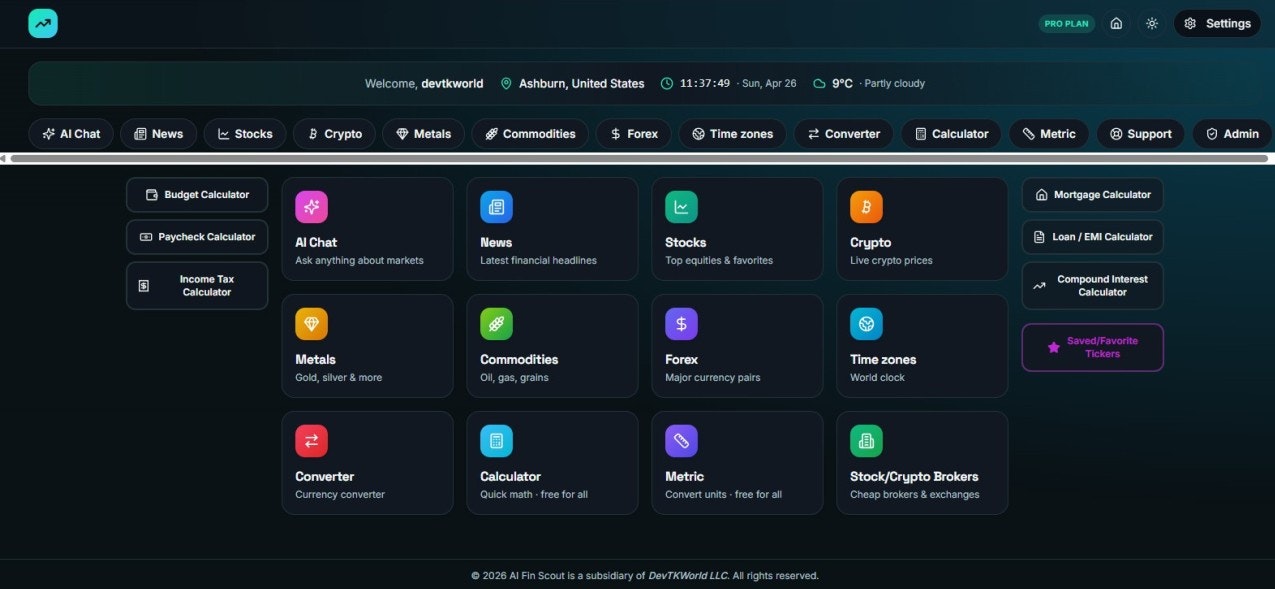Click 'World clock' text
This screenshot has width=1275, height=589.
pyautogui.click(x=877, y=378)
